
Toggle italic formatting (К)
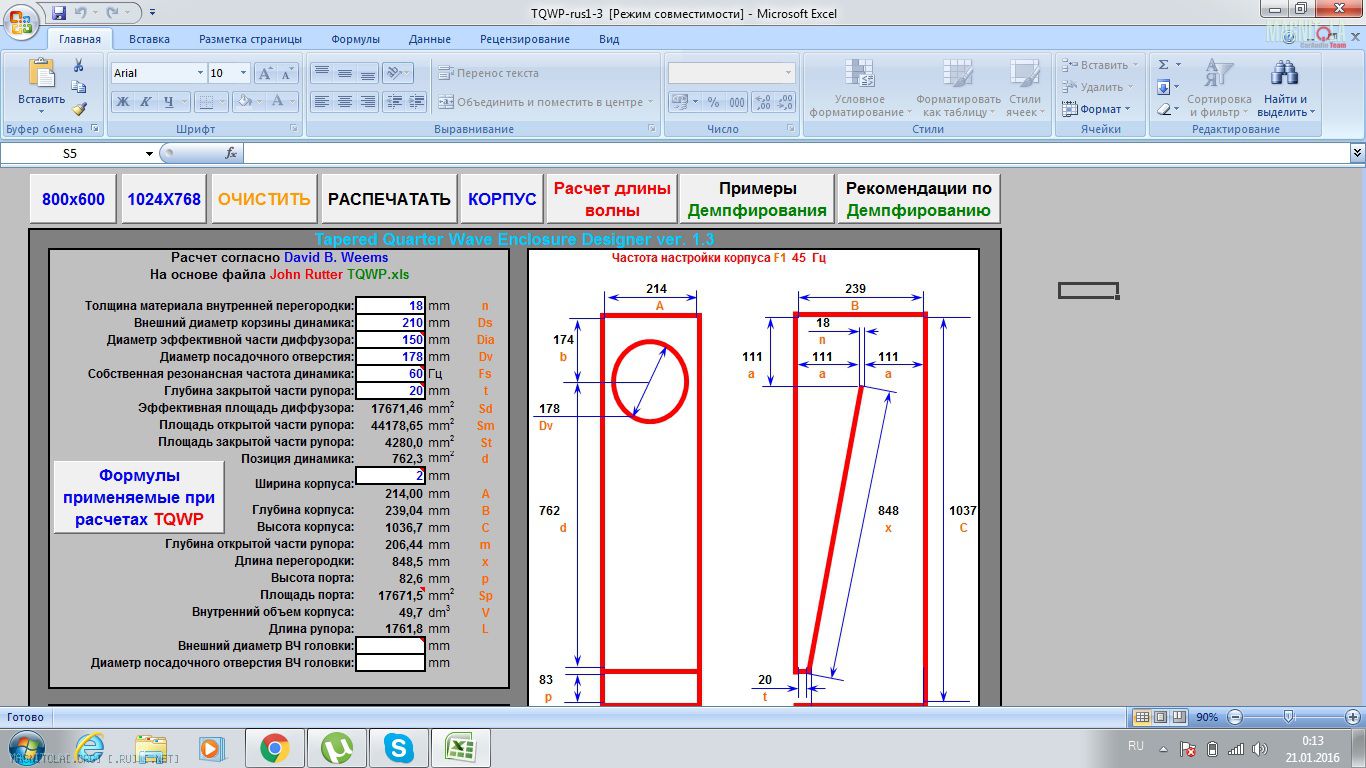[x=146, y=102]
